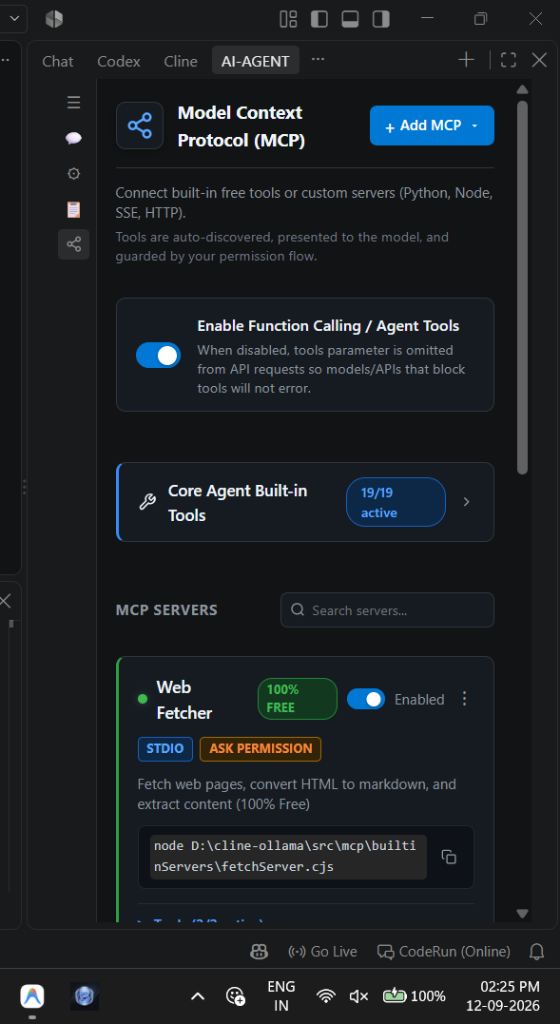Switch to the Chat tab
The height and width of the screenshot is (1024, 560).
click(58, 61)
